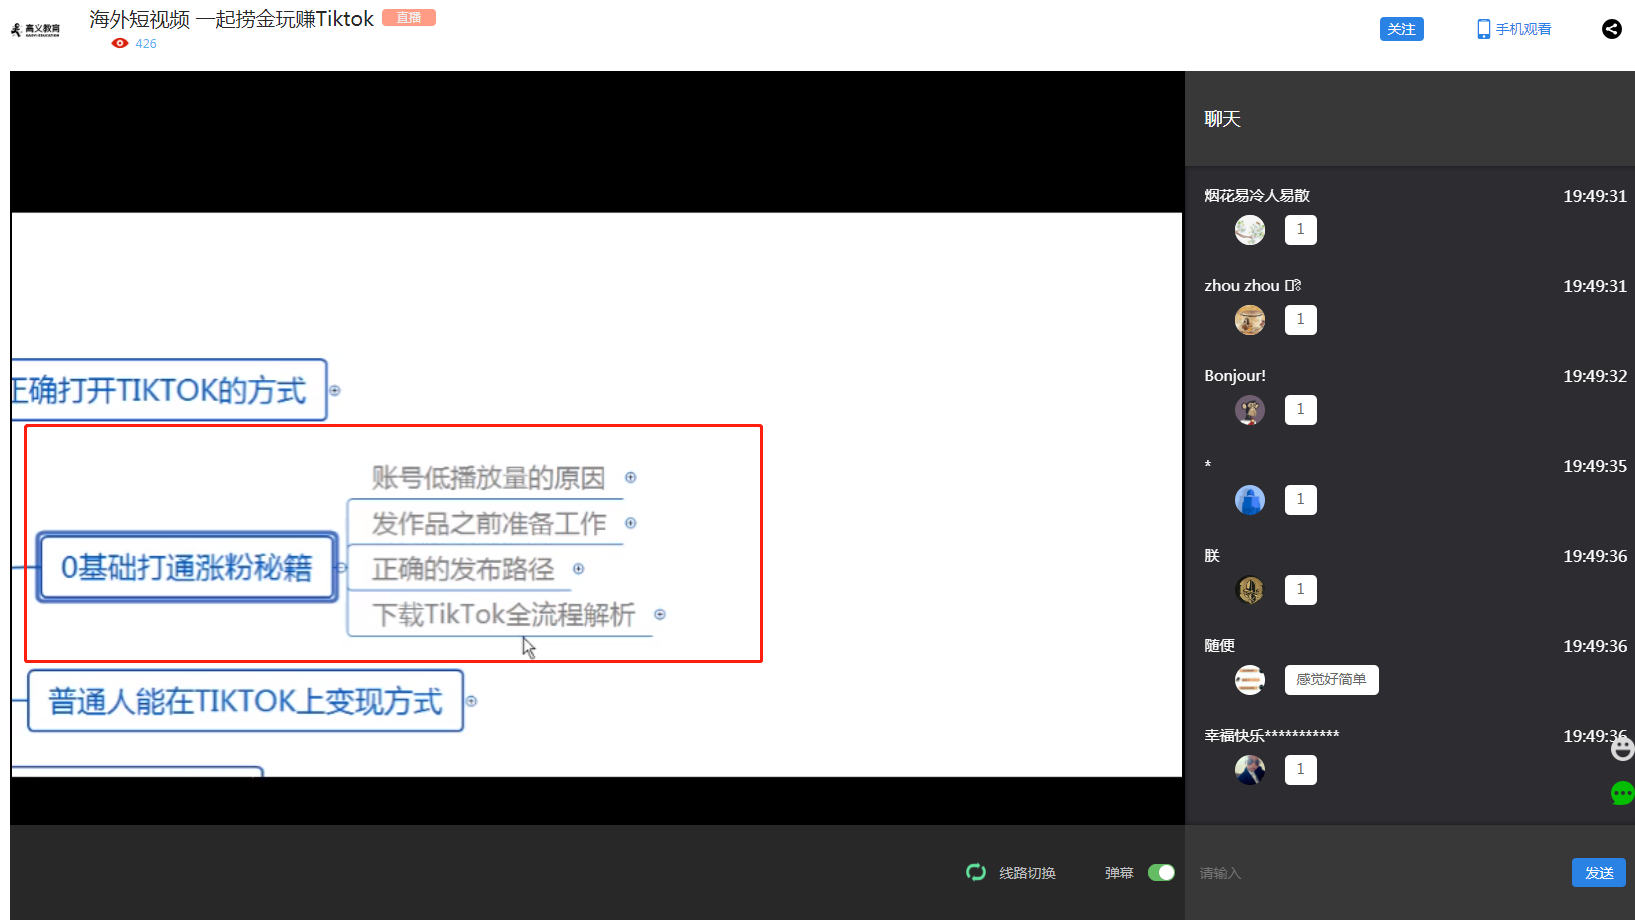Expand node next to 账号低播放量的原因

tap(630, 477)
